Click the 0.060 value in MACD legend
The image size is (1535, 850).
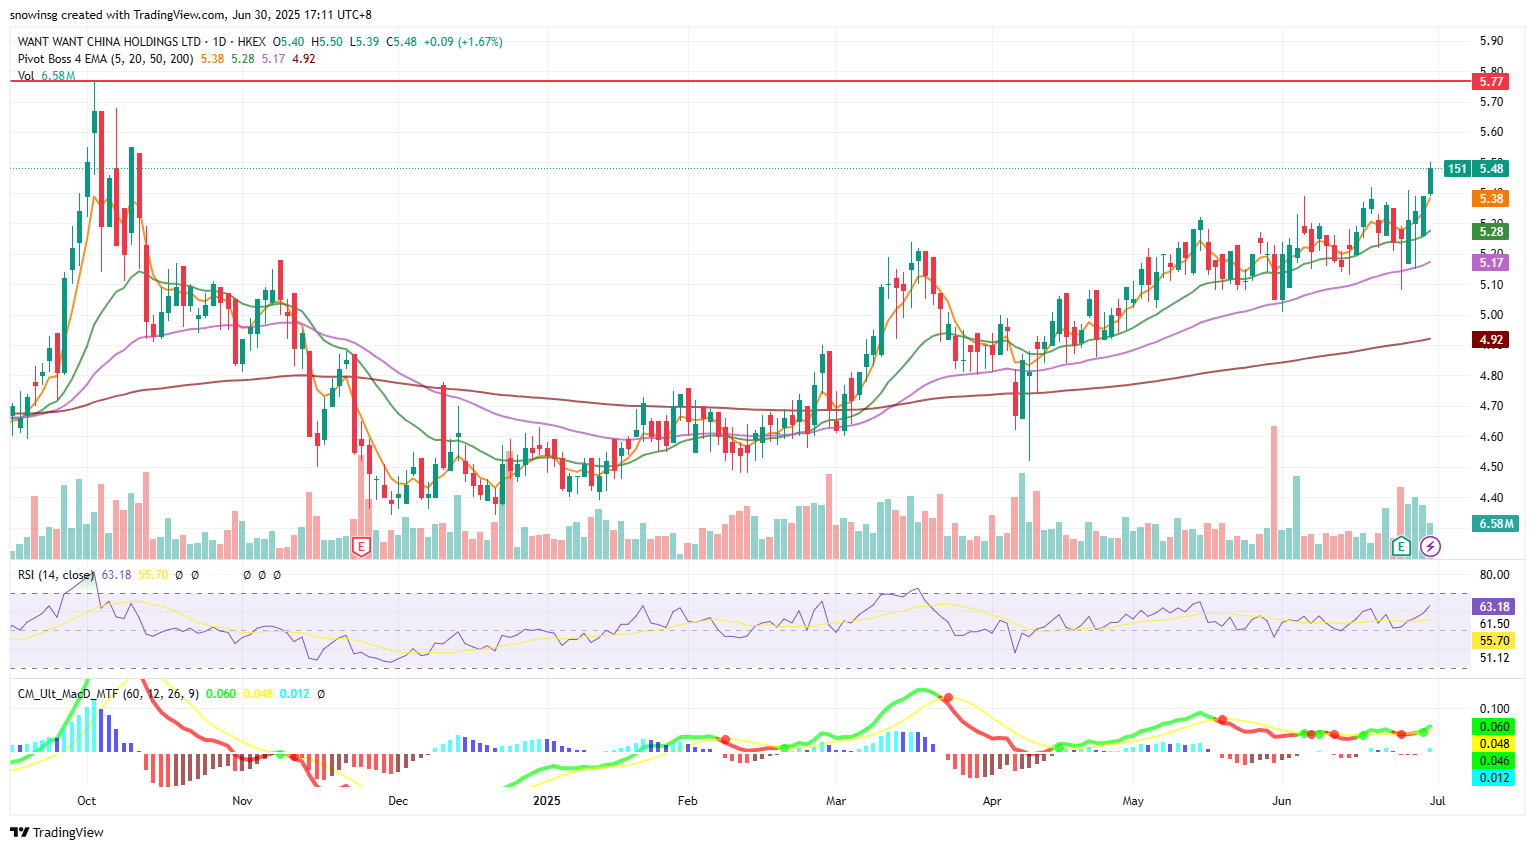(x=221, y=693)
